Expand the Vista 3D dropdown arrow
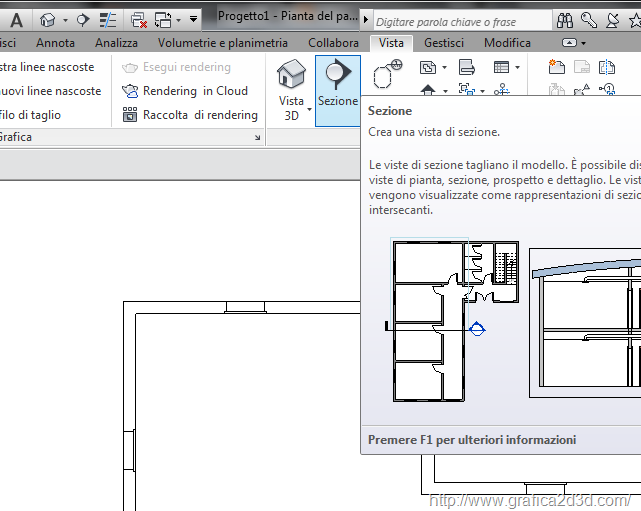Viewport: 641px width, 511px height. [309, 109]
